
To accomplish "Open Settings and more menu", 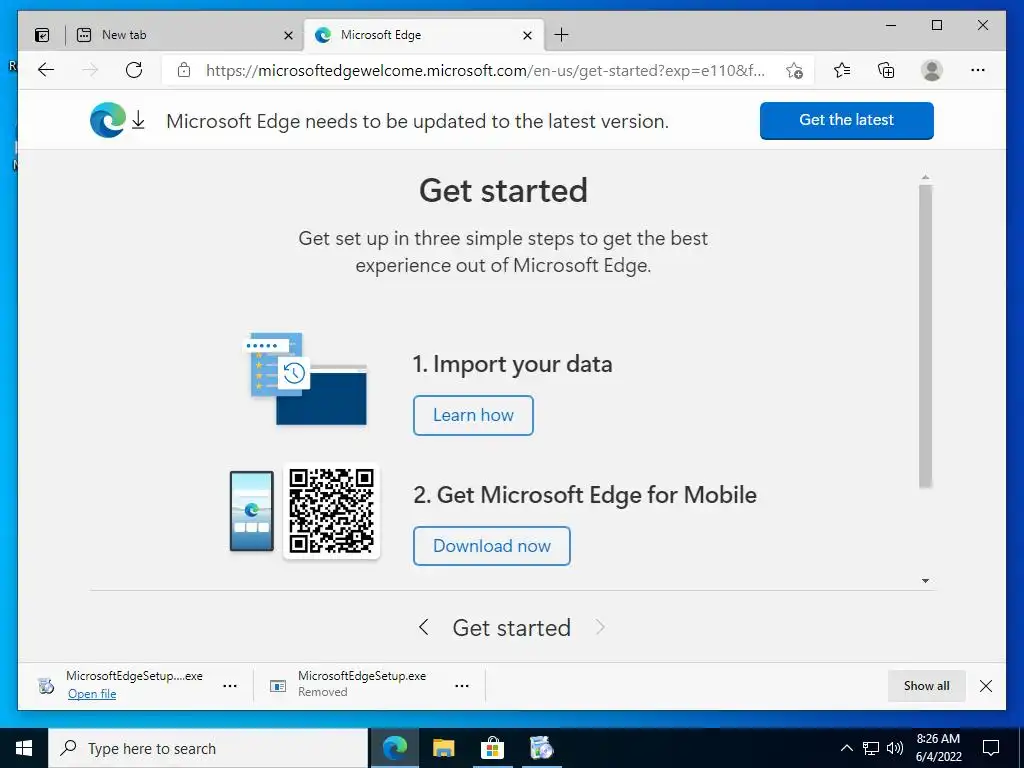I will pyautogui.click(x=978, y=70).
